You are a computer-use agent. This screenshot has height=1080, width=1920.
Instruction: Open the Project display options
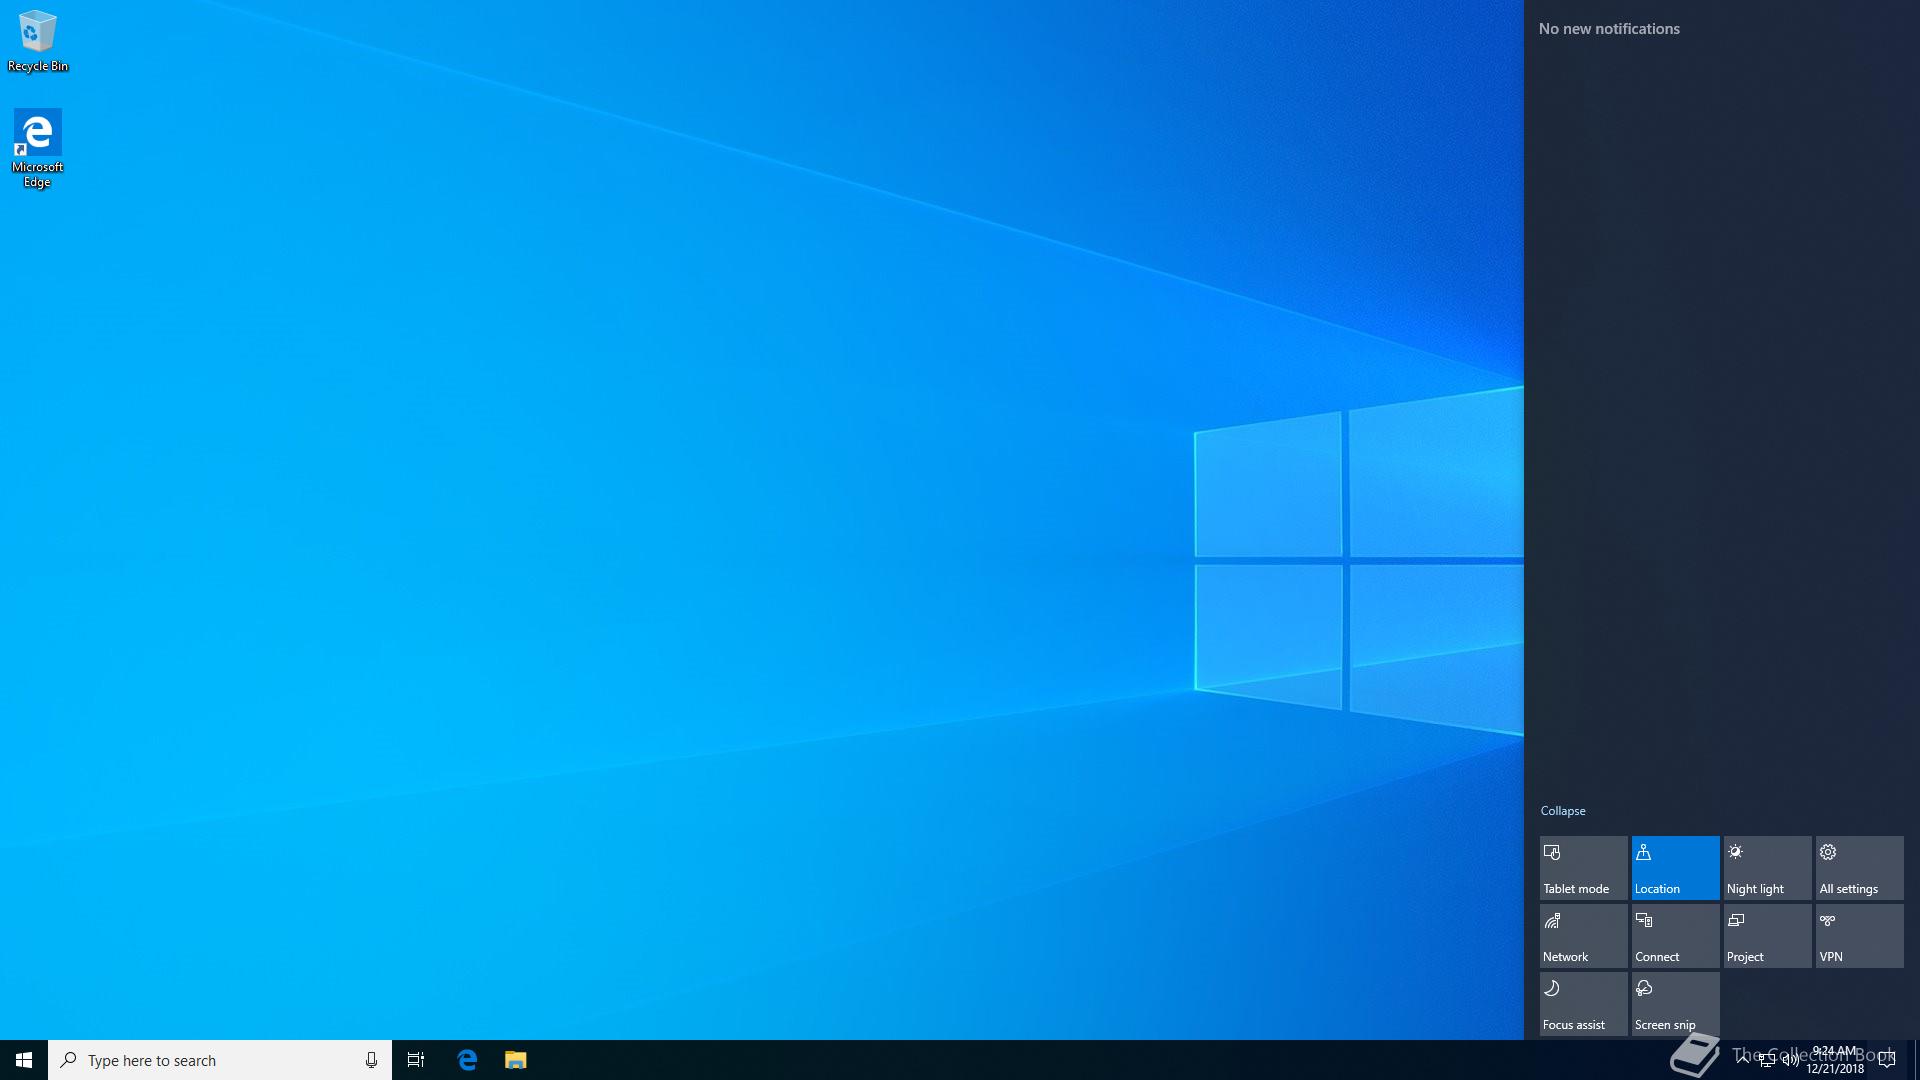pyautogui.click(x=1767, y=936)
